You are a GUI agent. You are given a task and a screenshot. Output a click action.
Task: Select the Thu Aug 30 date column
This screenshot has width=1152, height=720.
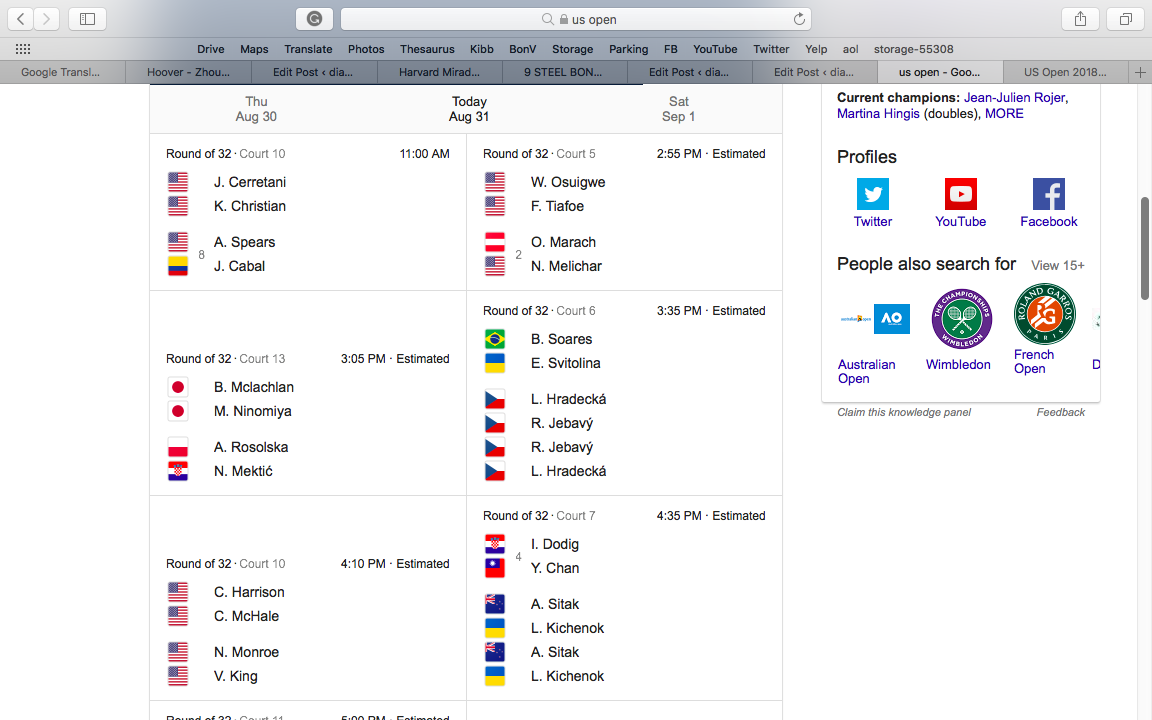pyautogui.click(x=256, y=109)
